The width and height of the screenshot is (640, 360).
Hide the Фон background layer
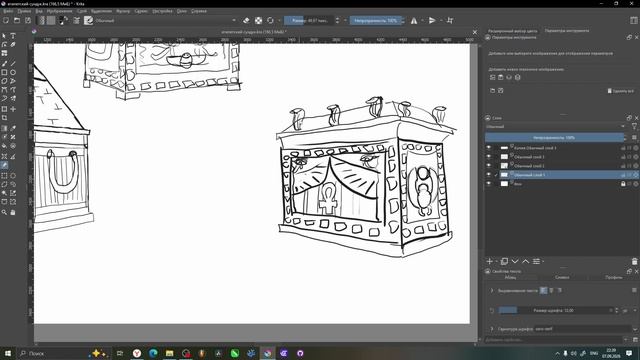tap(489, 184)
